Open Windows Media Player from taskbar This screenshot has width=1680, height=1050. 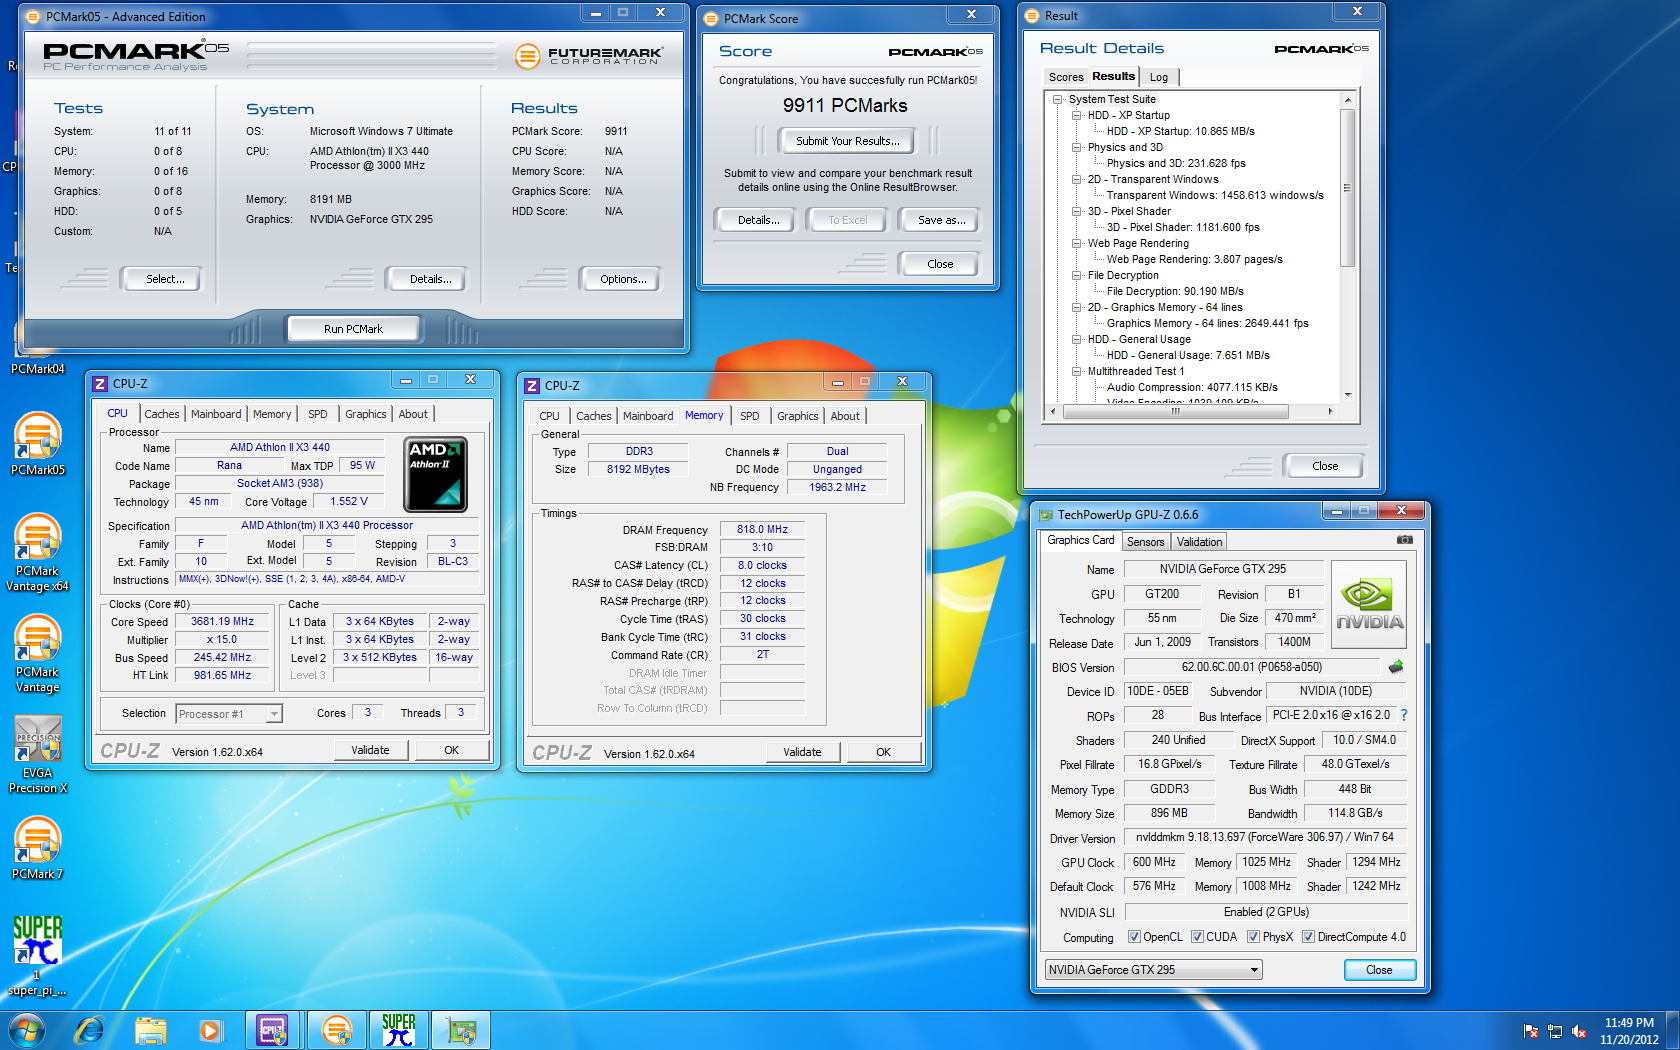[210, 1029]
